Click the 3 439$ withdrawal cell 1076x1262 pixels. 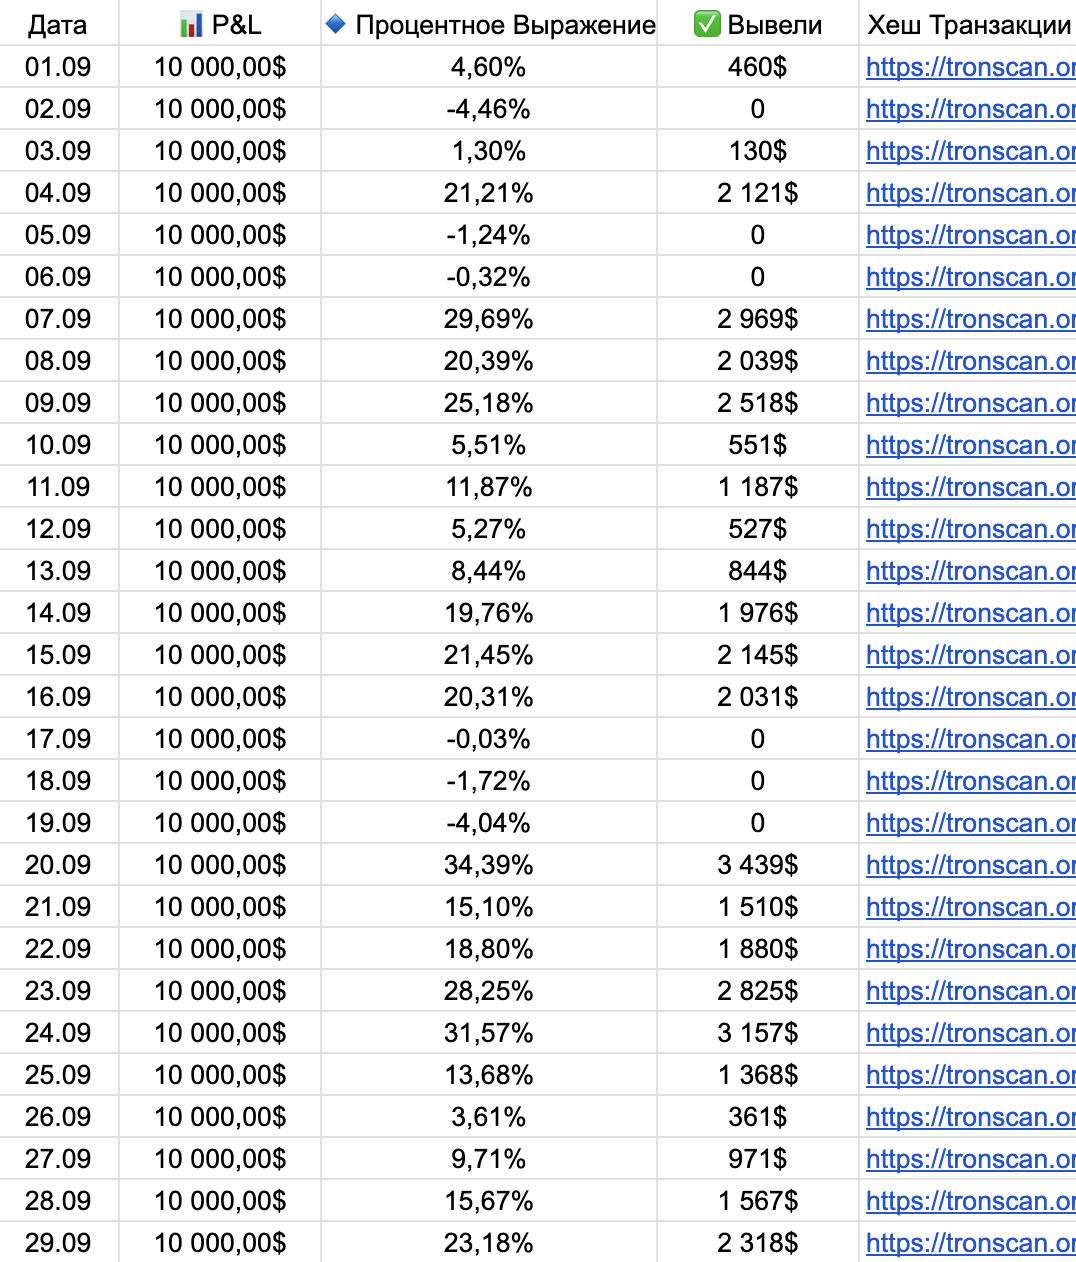757,865
